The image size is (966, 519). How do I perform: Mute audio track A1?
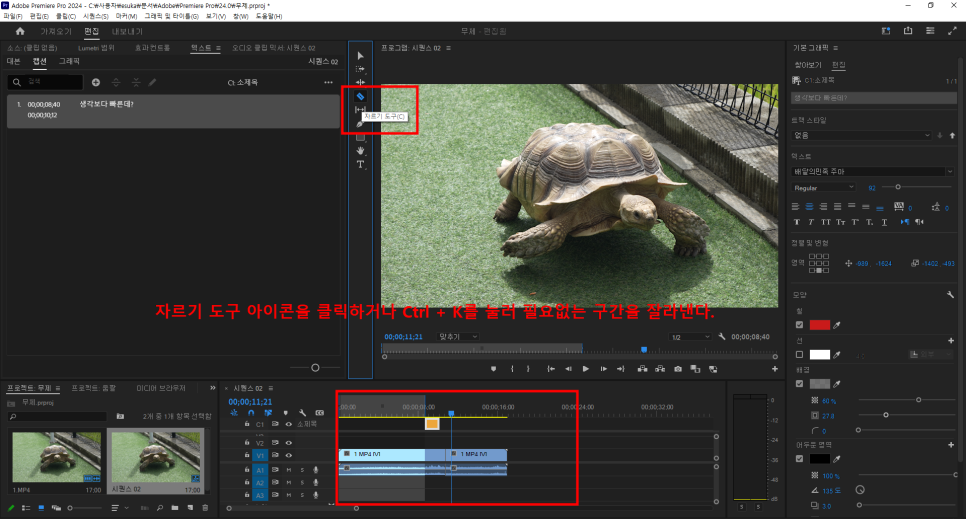[x=288, y=470]
